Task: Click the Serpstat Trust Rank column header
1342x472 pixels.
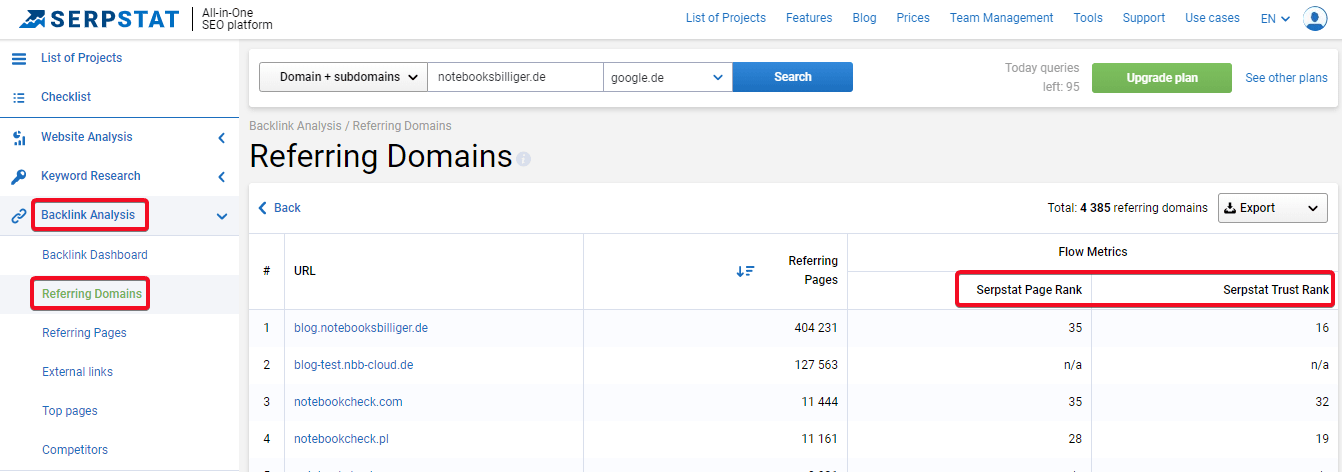Action: click(1276, 290)
